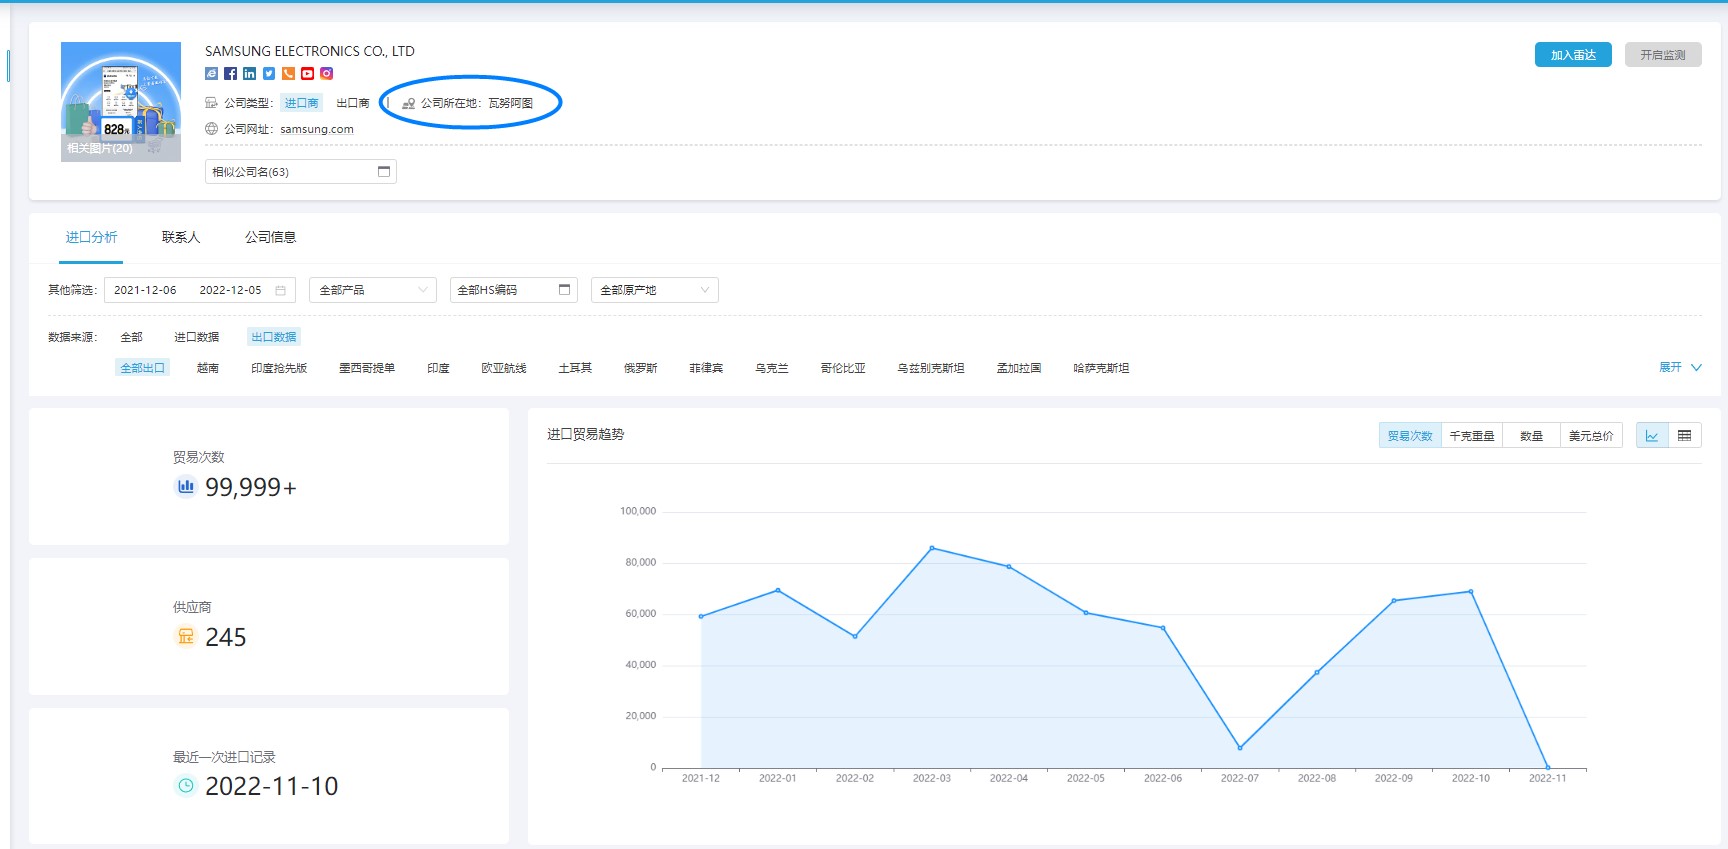Click the 开启监测 button
This screenshot has width=1728, height=849.
pyautogui.click(x=1663, y=55)
